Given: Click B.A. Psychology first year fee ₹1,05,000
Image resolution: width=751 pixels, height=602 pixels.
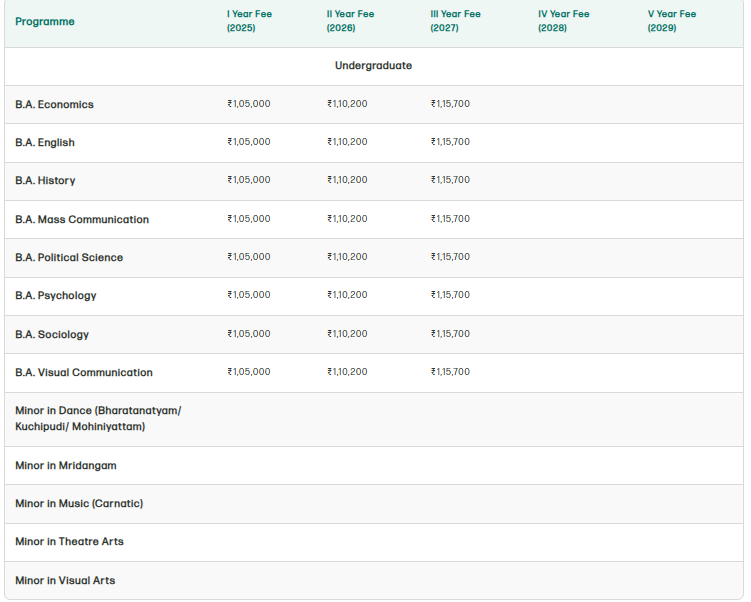Looking at the screenshot, I should click(248, 295).
